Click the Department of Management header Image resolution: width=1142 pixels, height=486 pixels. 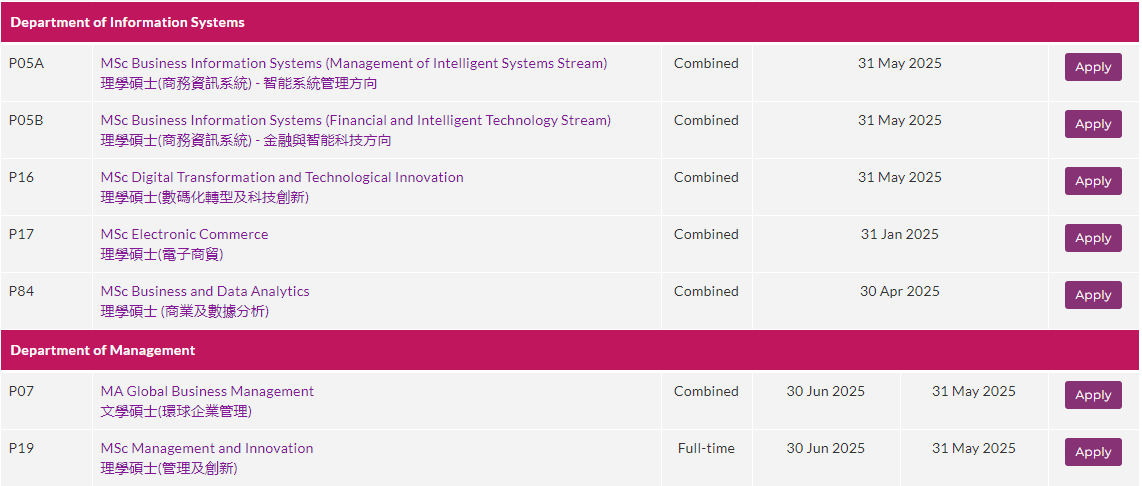[x=571, y=350]
